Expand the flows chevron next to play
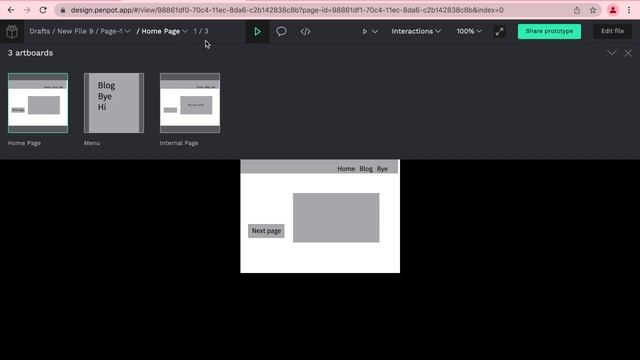The image size is (640, 360). pos(375,31)
